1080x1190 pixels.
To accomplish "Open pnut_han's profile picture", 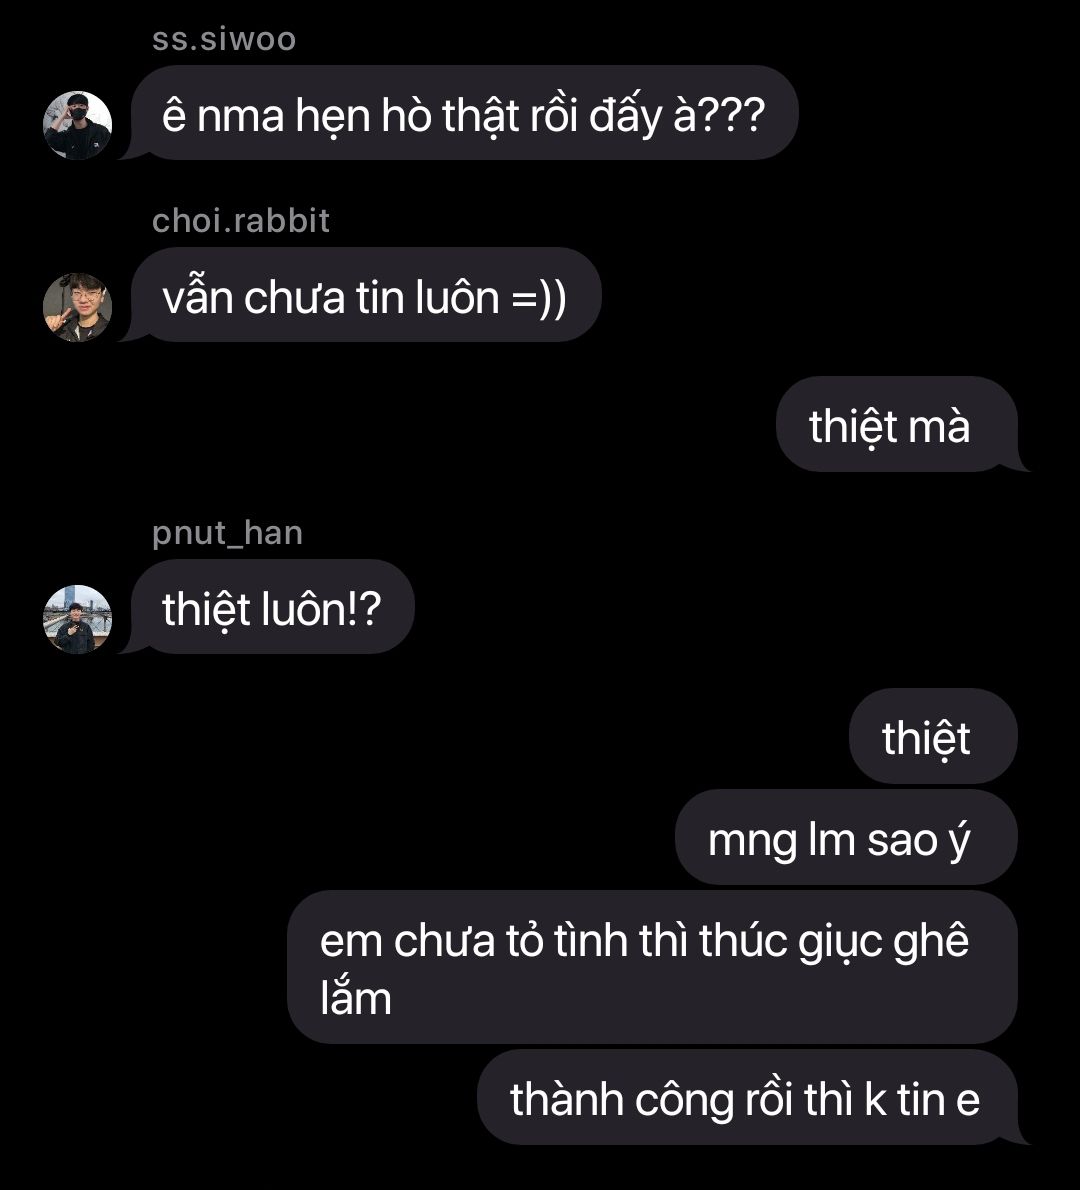I will 77,619.
